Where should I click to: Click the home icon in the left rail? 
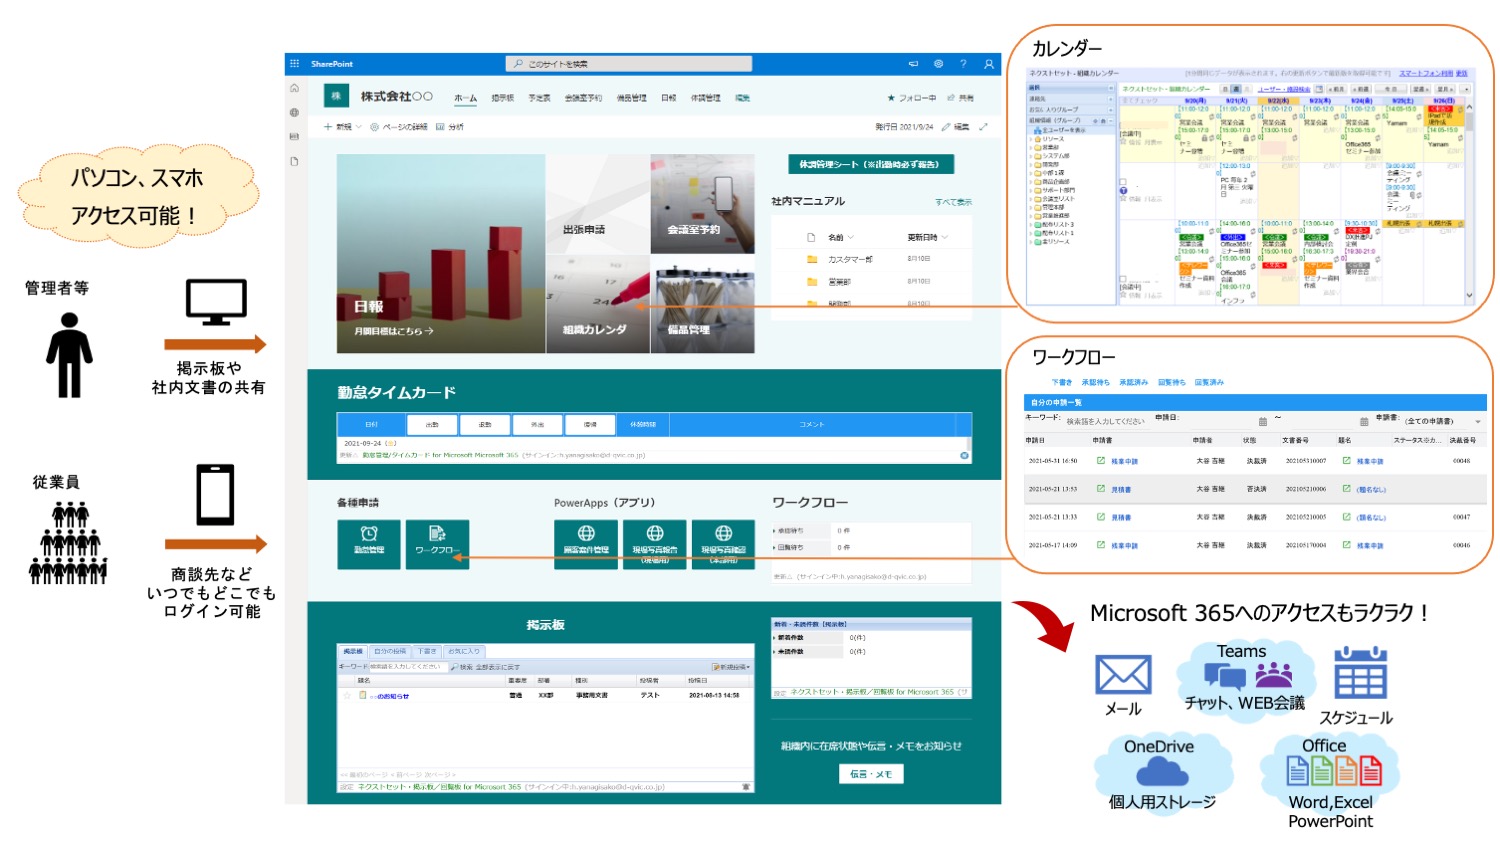click(x=294, y=88)
